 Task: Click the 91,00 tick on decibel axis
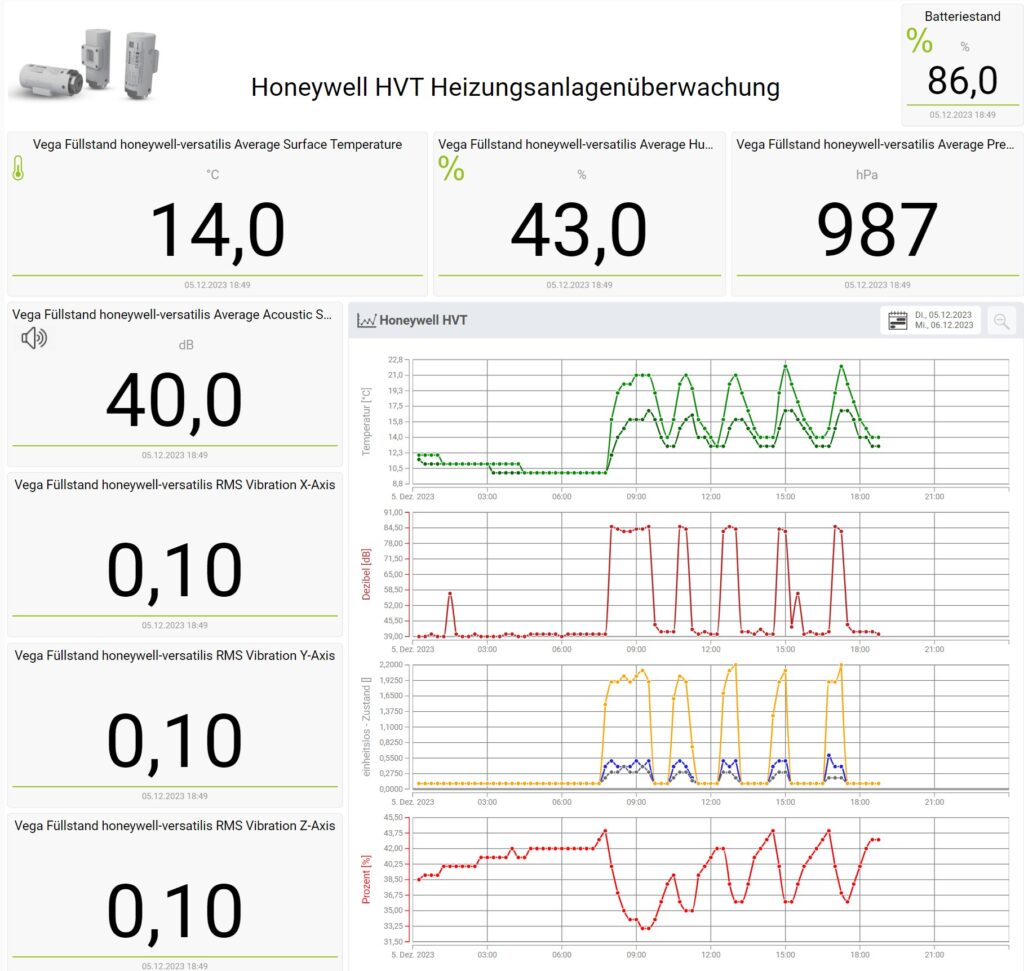pos(393,512)
